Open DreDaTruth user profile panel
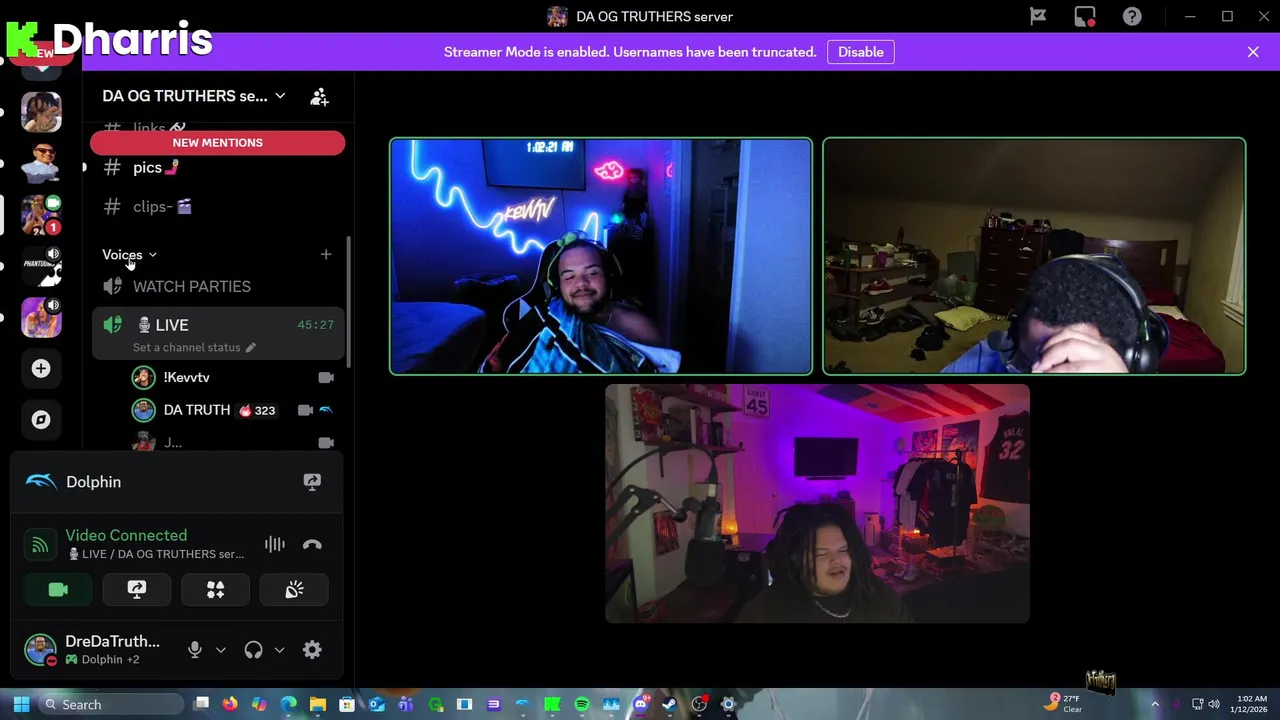The image size is (1280, 720). pos(92,650)
